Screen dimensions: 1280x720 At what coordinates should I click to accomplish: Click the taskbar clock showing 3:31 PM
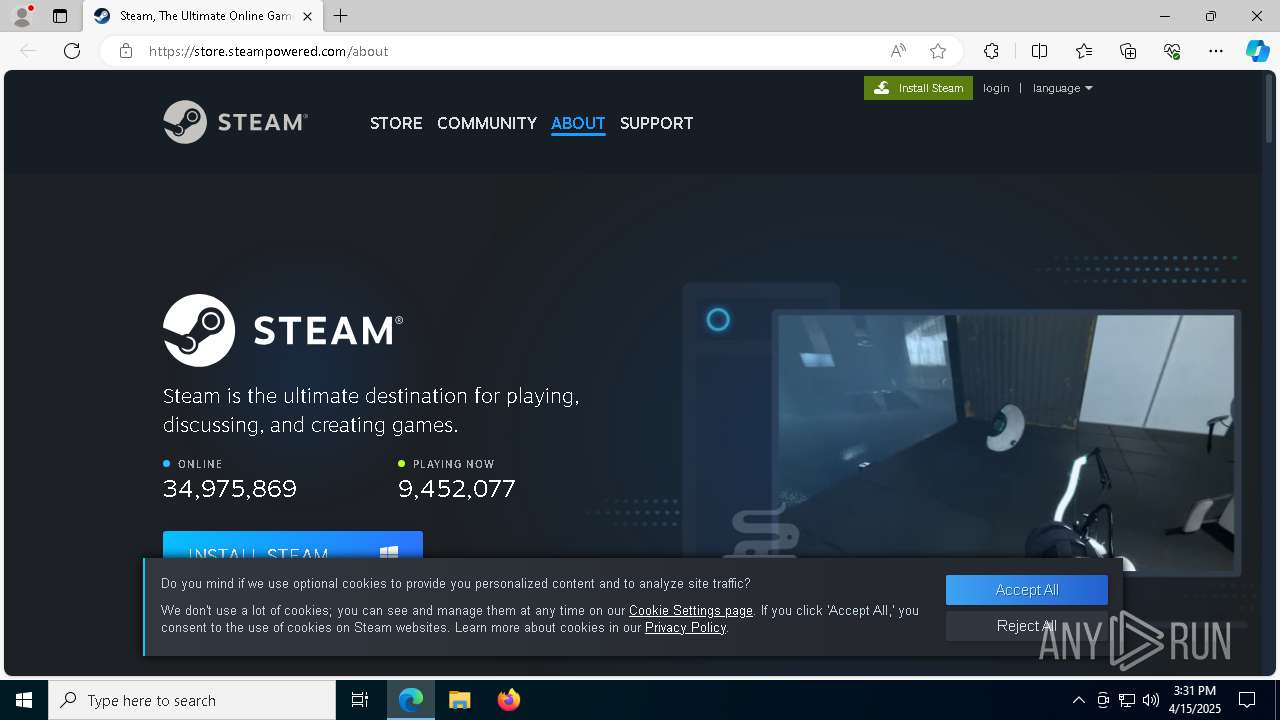click(x=1195, y=700)
